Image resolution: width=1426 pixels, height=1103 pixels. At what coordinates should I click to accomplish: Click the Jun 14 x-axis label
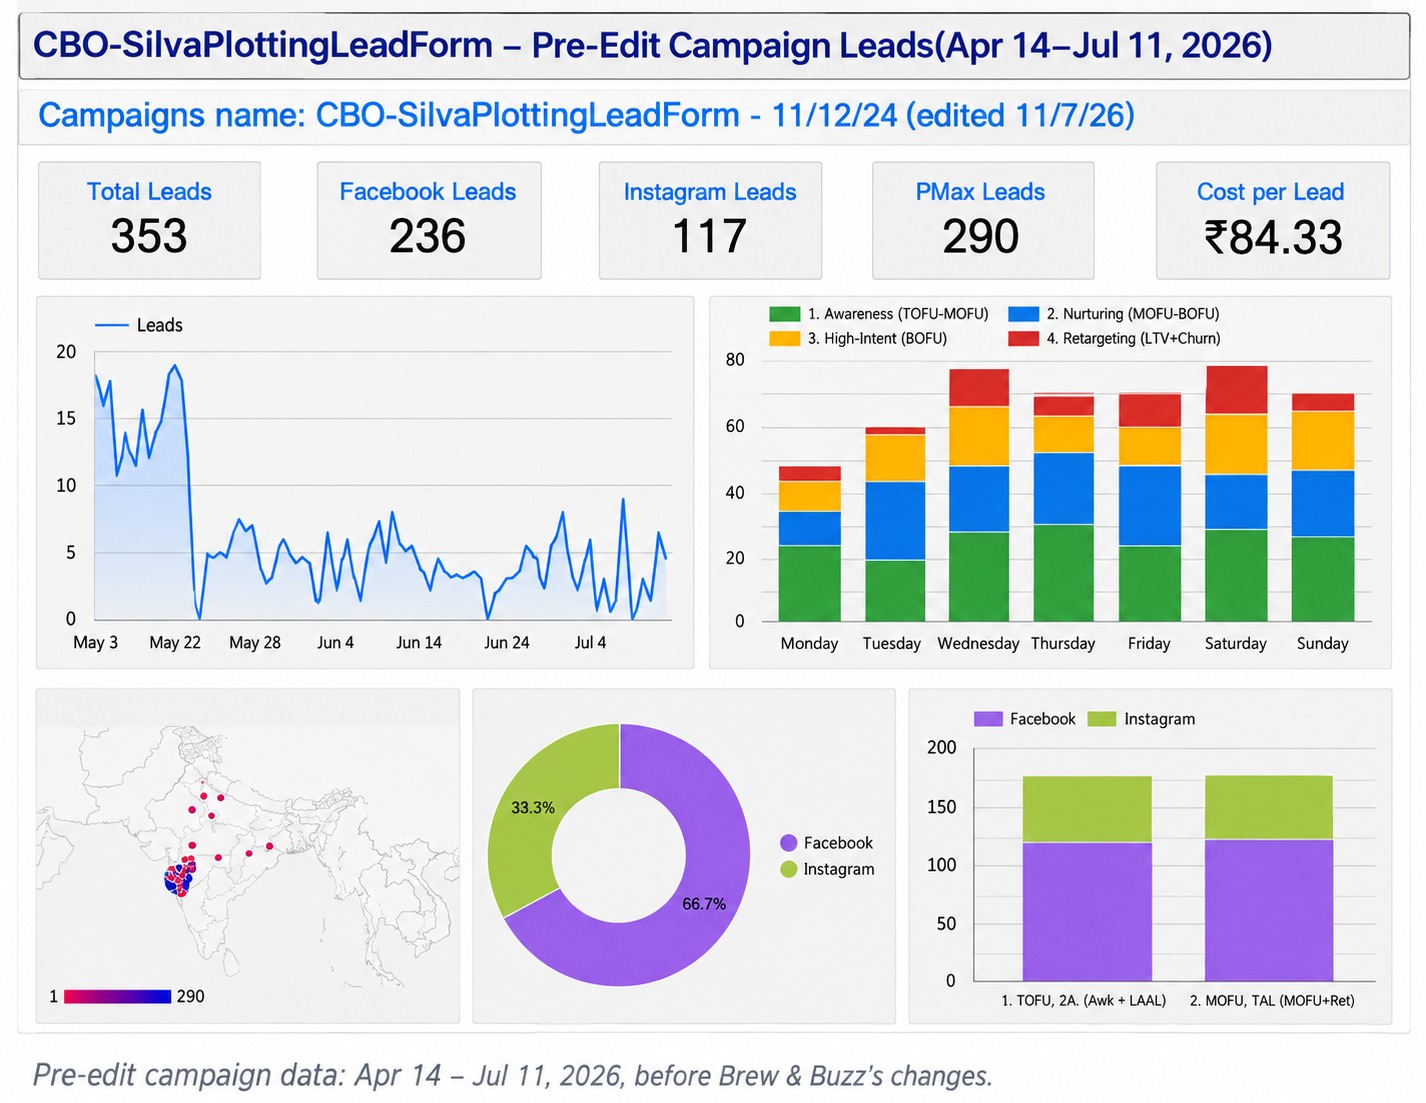[x=419, y=643]
